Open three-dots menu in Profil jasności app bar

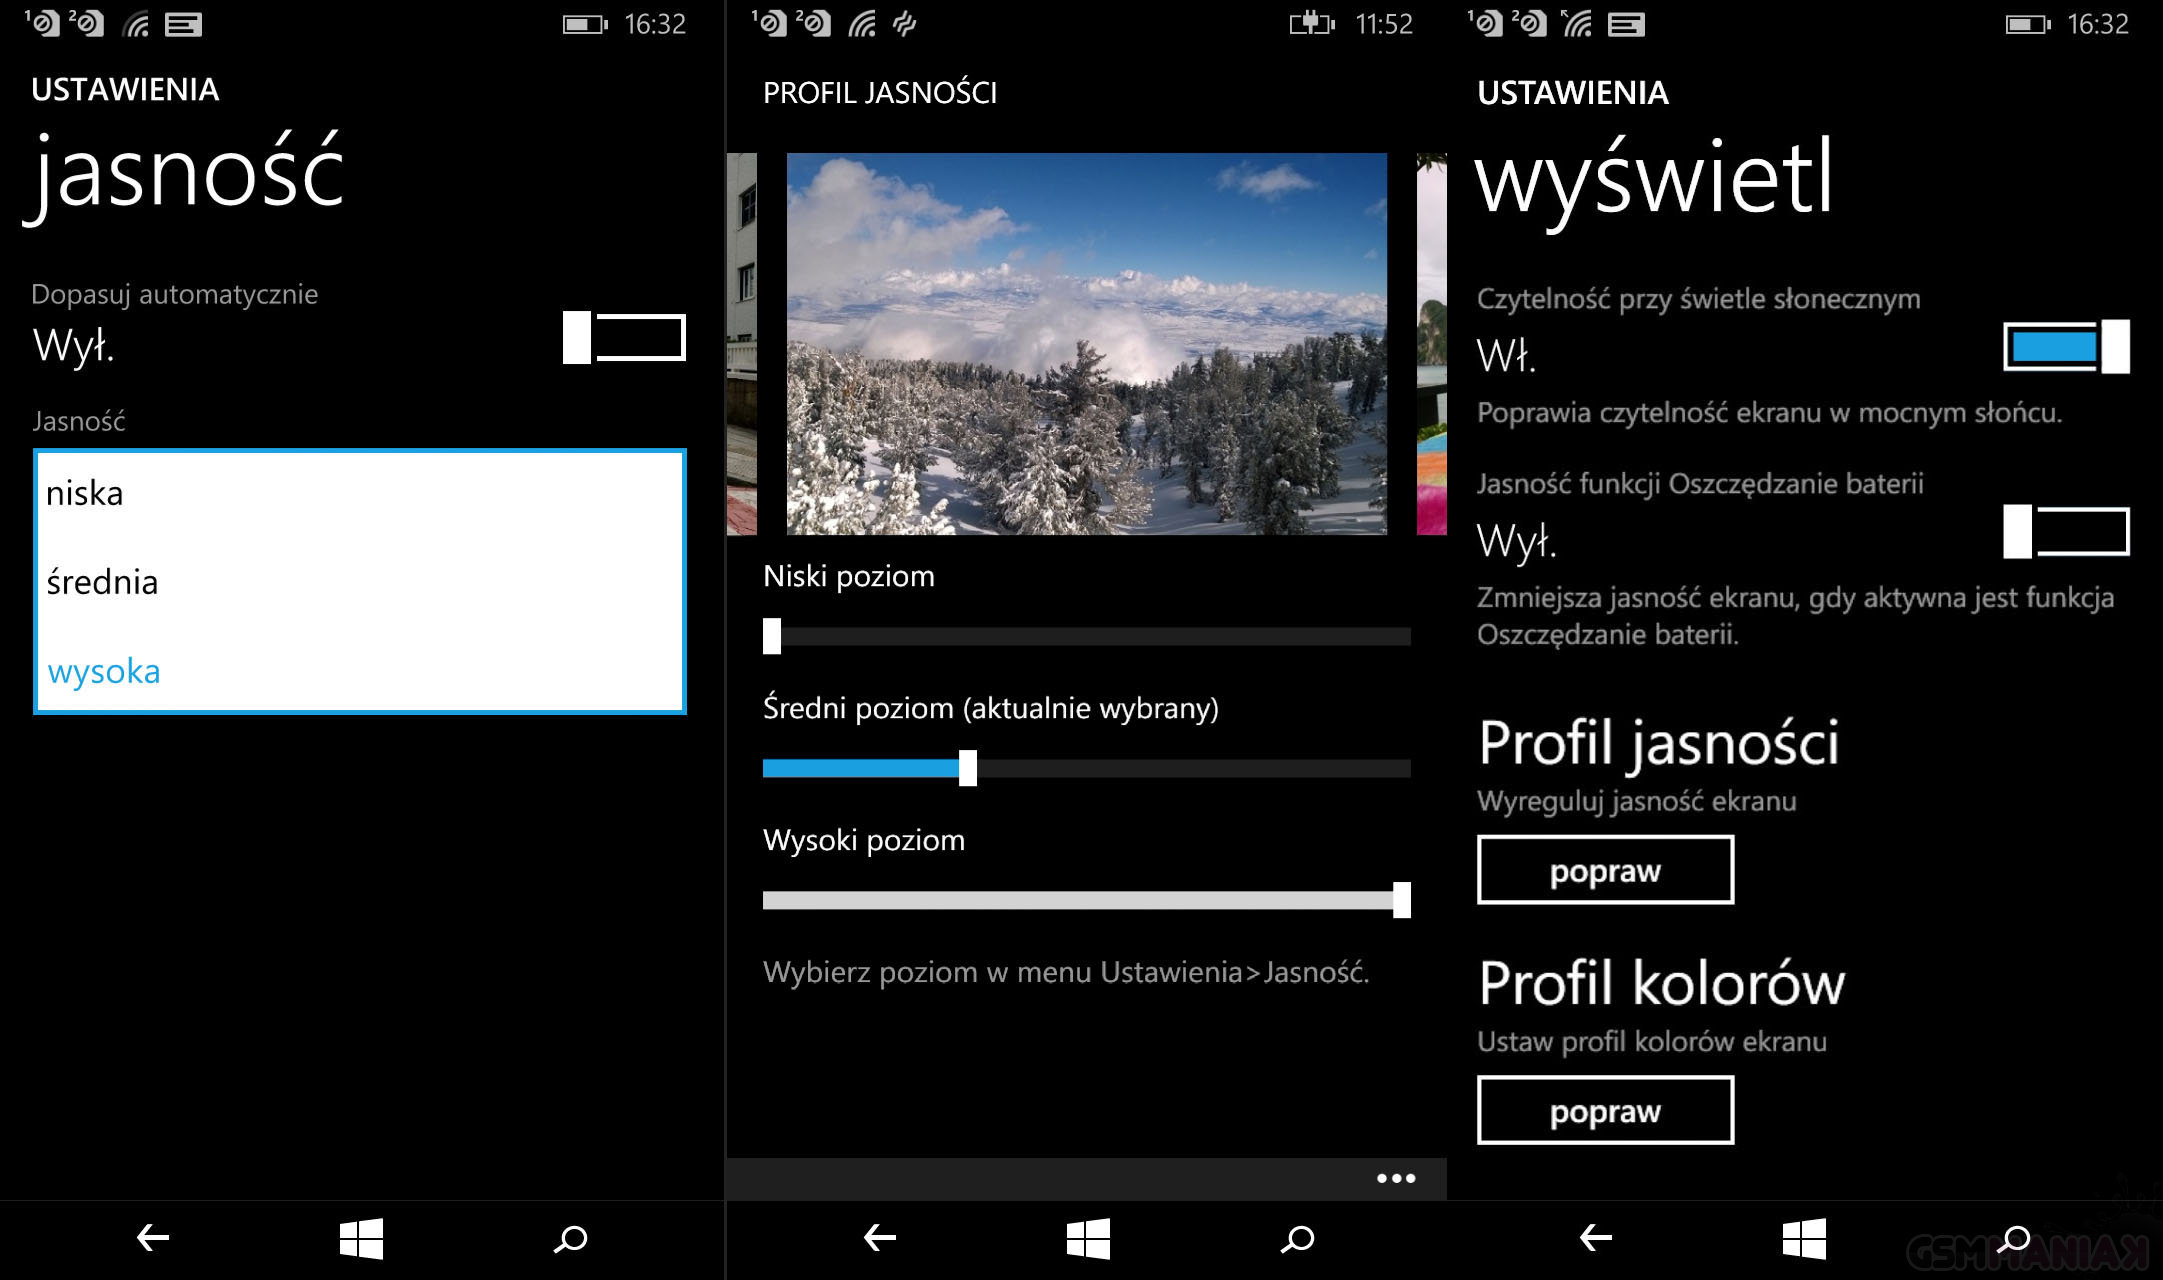(x=1395, y=1178)
